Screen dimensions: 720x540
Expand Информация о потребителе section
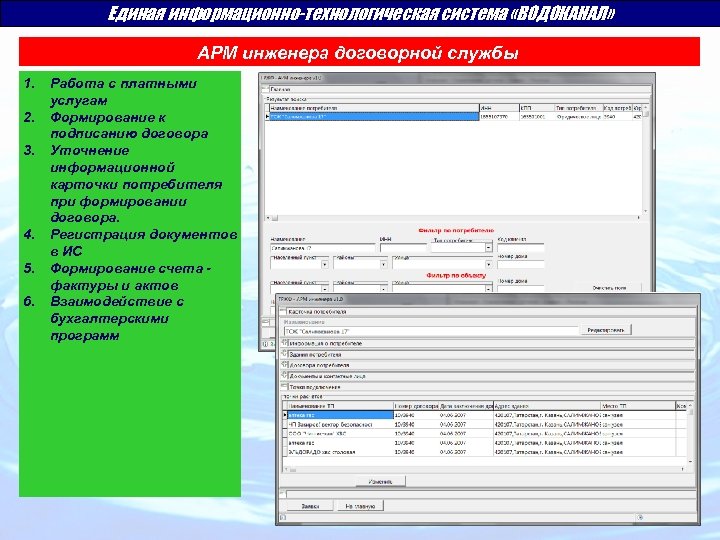tap(284, 343)
